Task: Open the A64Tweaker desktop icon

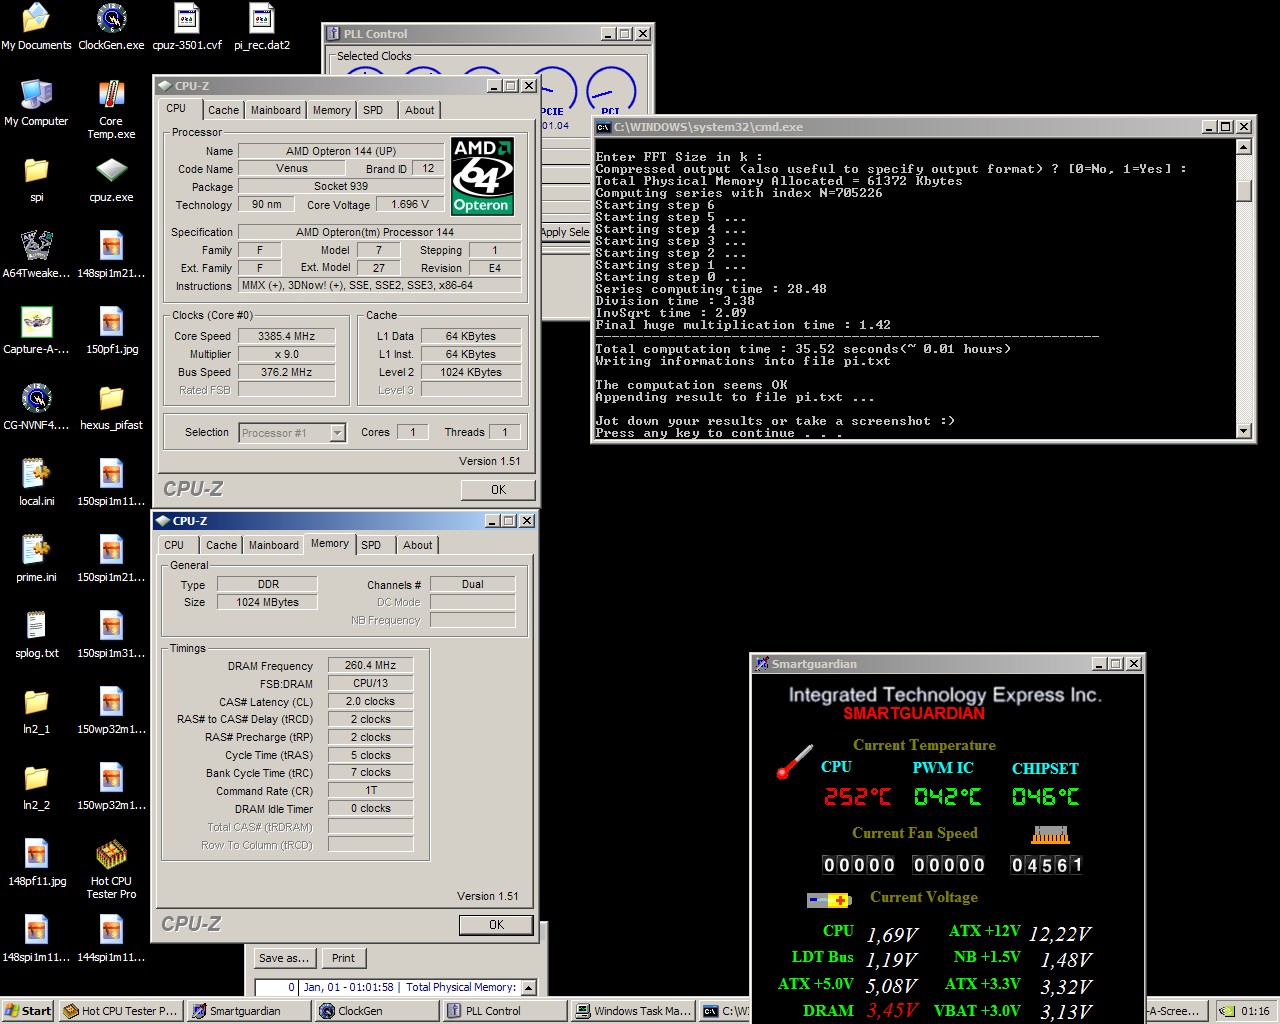Action: (36, 255)
